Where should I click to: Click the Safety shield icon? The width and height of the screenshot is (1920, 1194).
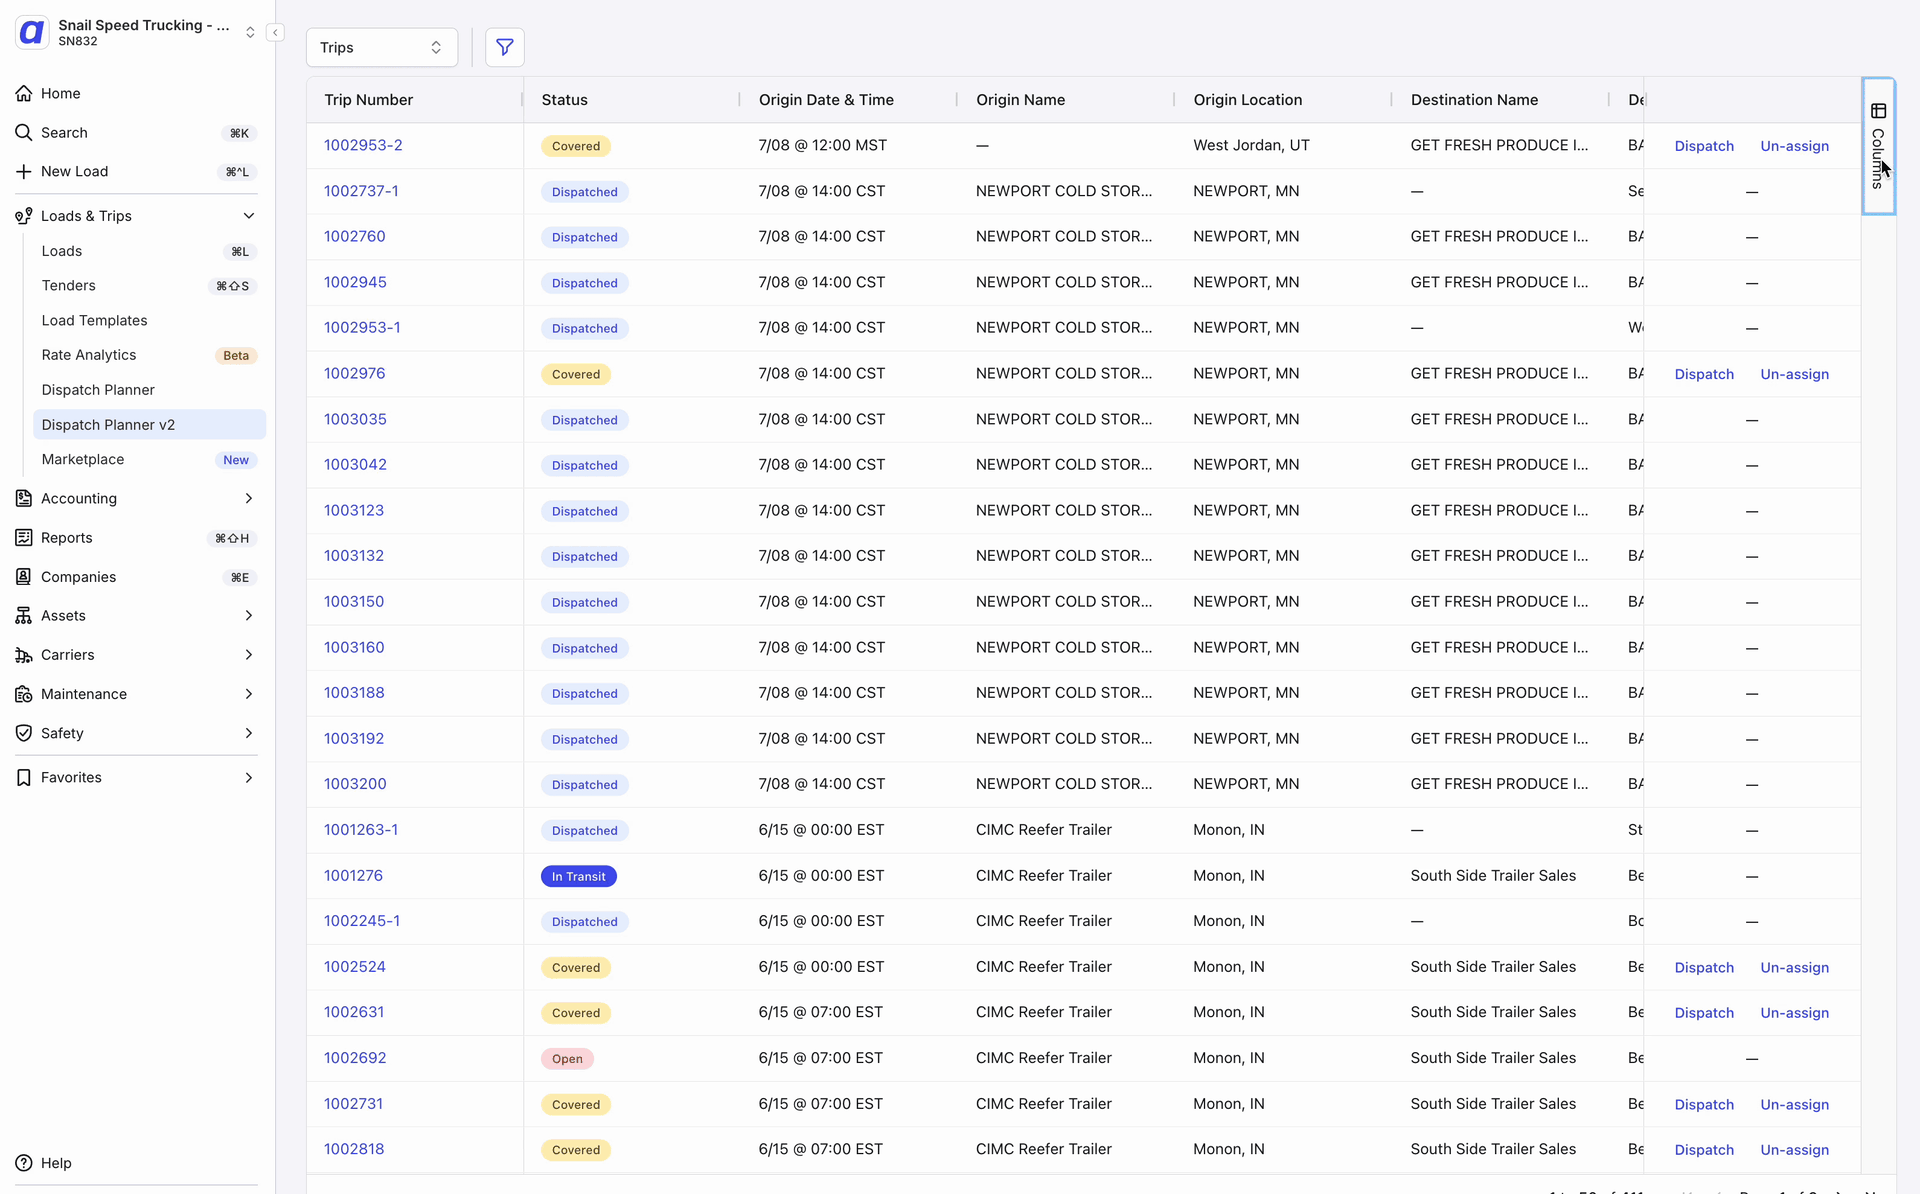pos(24,733)
